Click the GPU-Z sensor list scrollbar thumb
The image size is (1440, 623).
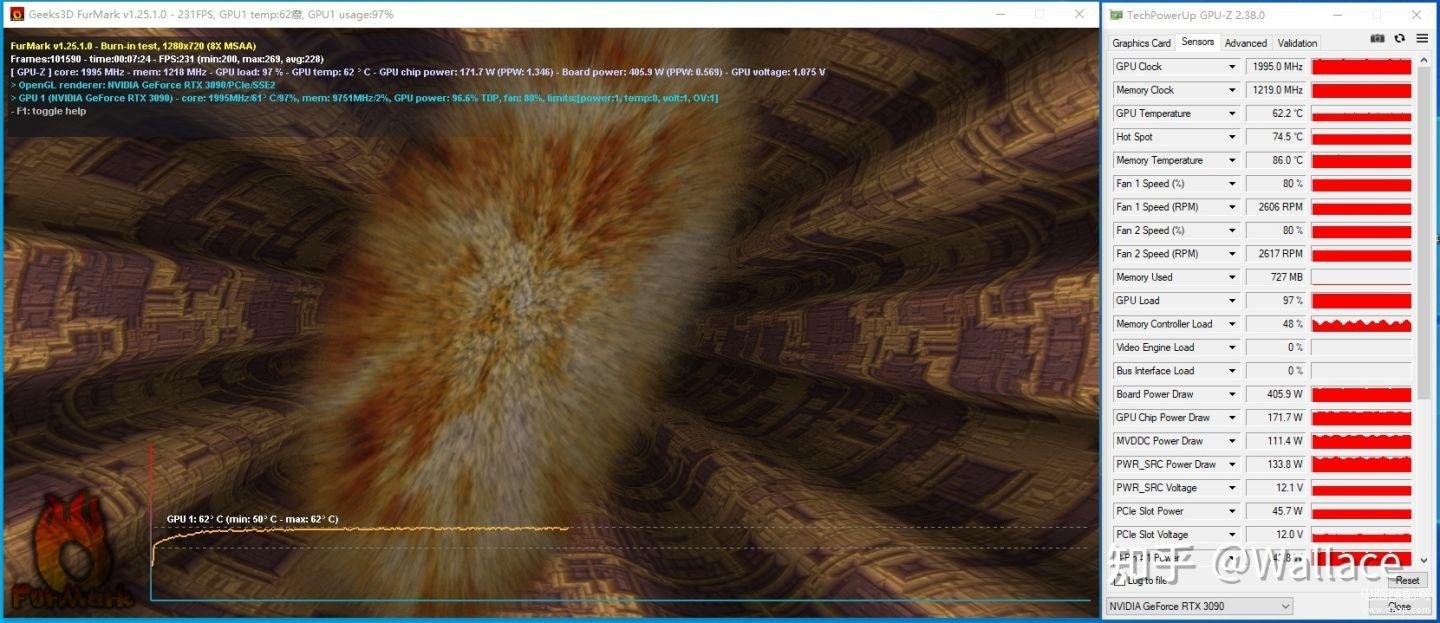click(x=1424, y=232)
